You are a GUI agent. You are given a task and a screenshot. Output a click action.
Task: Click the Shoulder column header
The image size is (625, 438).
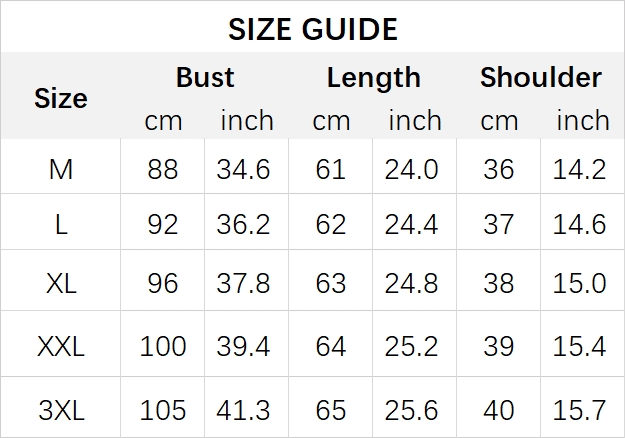click(540, 77)
